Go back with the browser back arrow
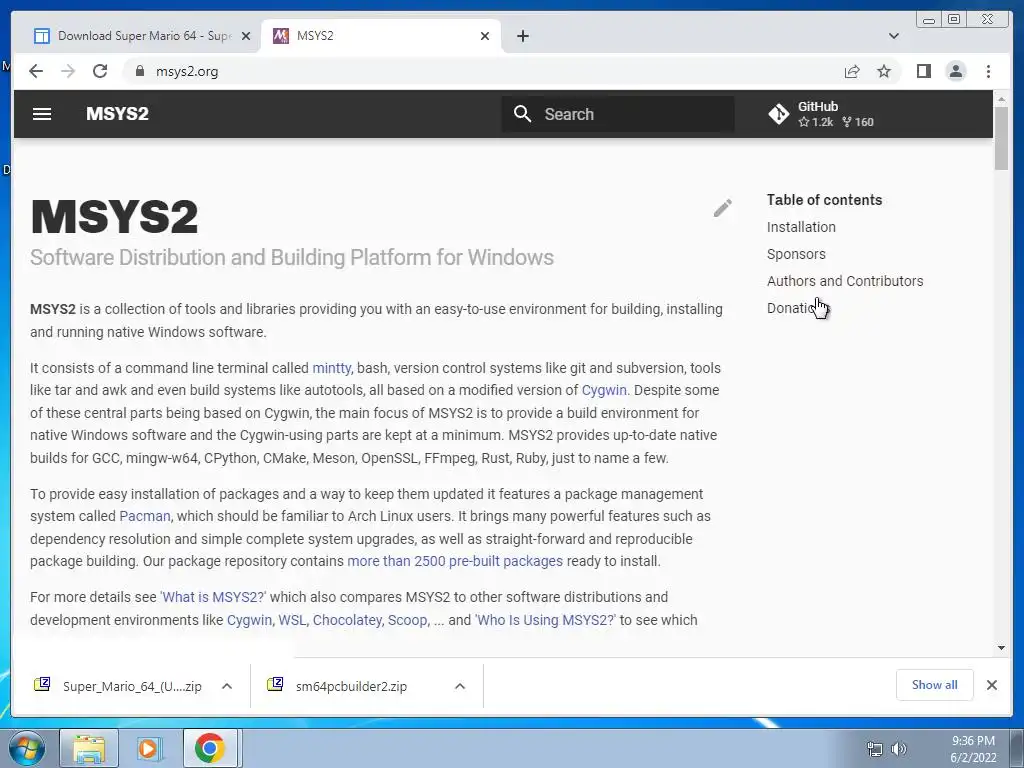The height and width of the screenshot is (768, 1024). [x=36, y=71]
